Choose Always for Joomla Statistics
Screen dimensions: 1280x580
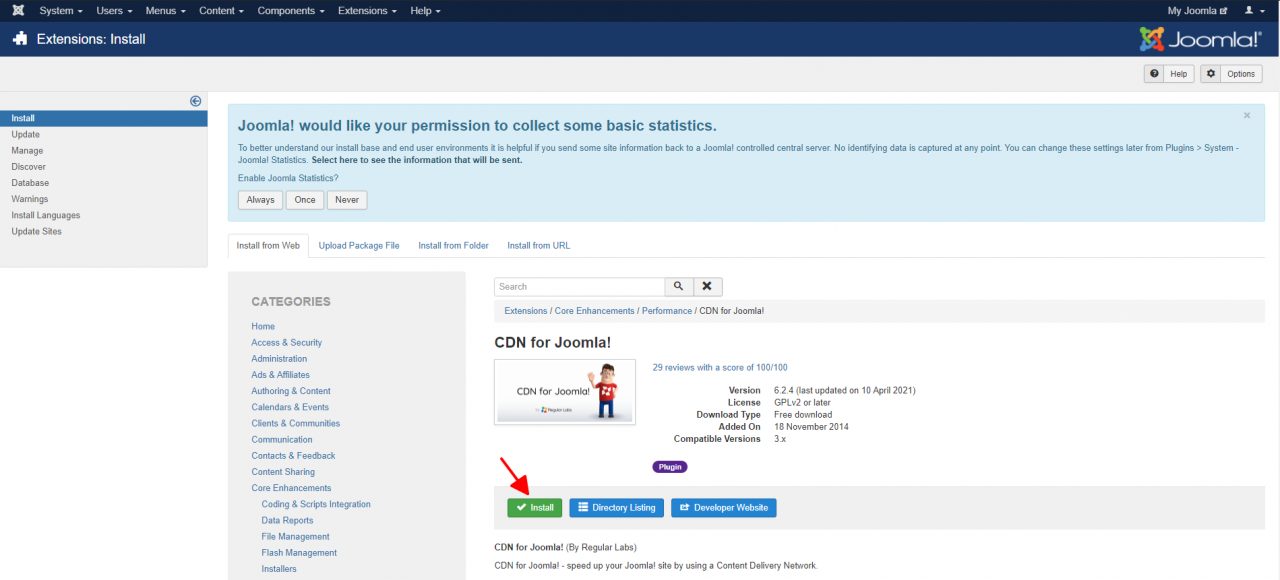pos(260,200)
